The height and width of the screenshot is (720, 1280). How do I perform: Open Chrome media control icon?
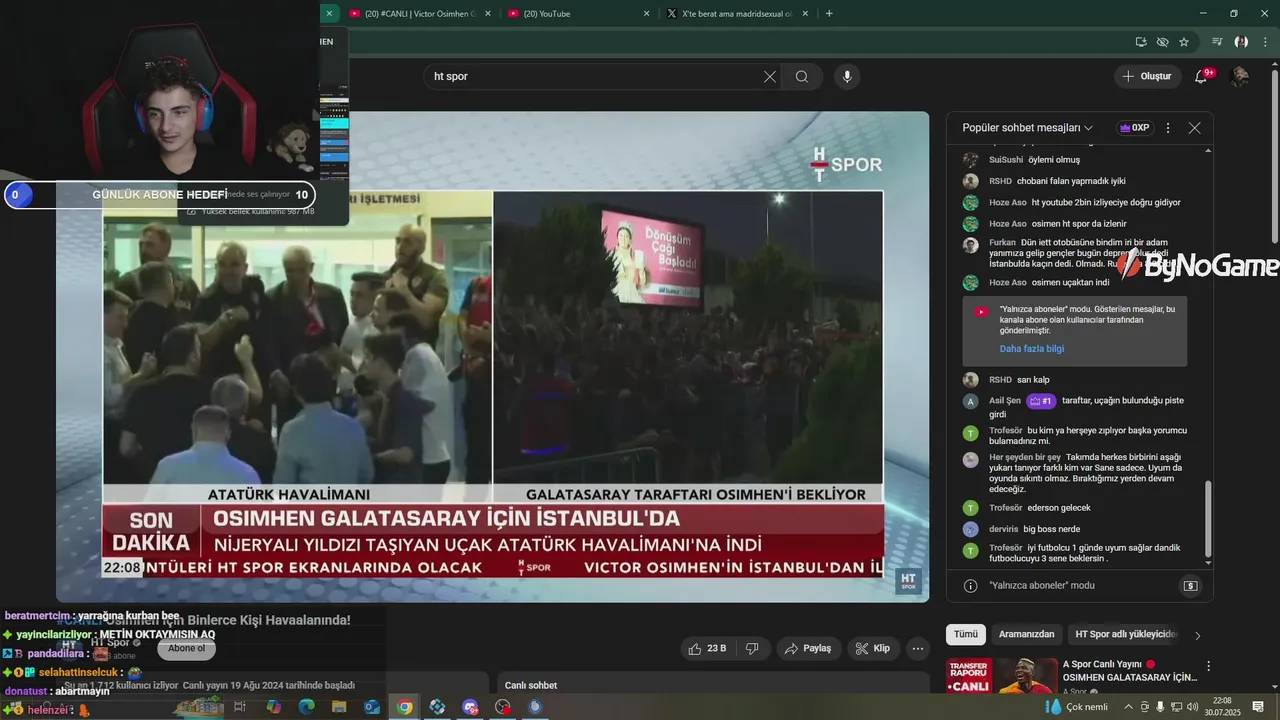(x=1217, y=42)
